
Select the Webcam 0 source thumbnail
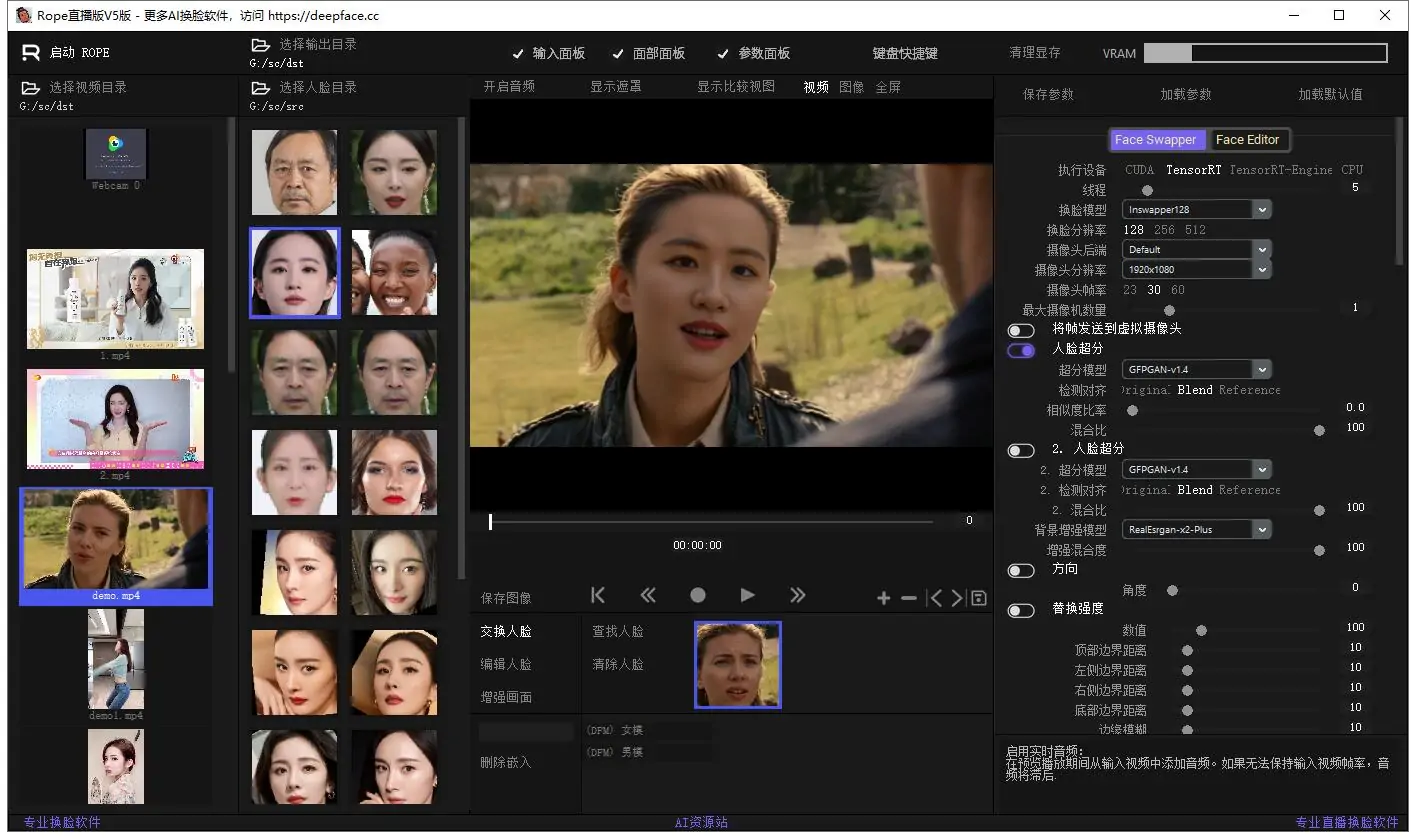pos(116,154)
